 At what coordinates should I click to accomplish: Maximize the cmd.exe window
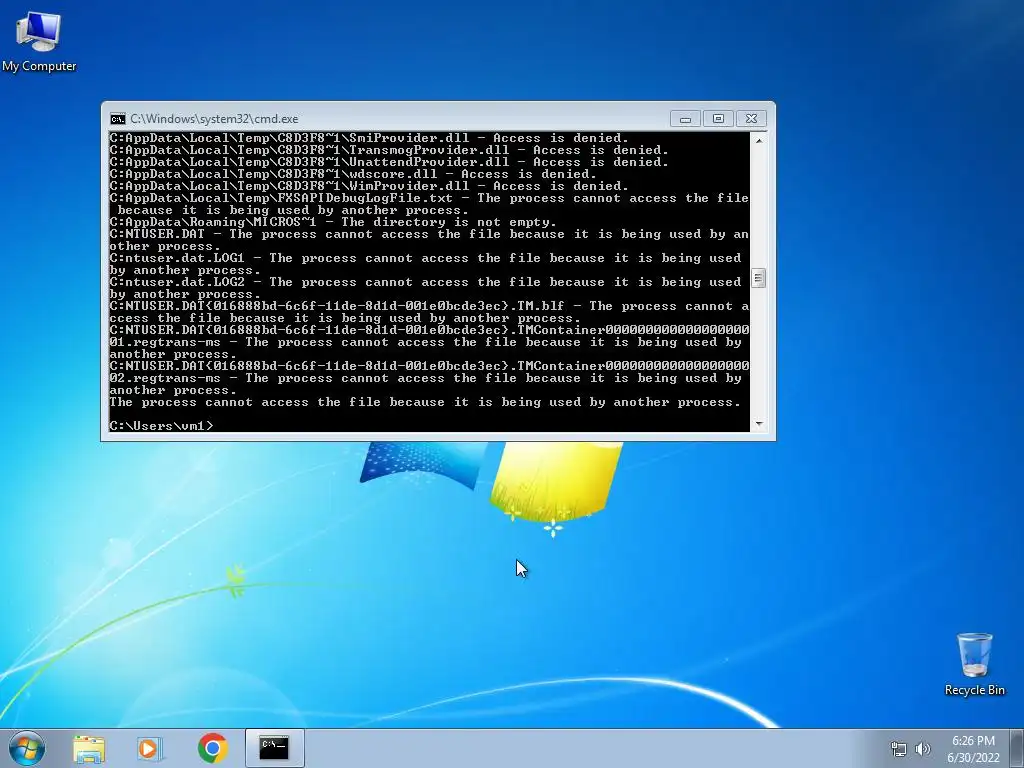coord(718,119)
